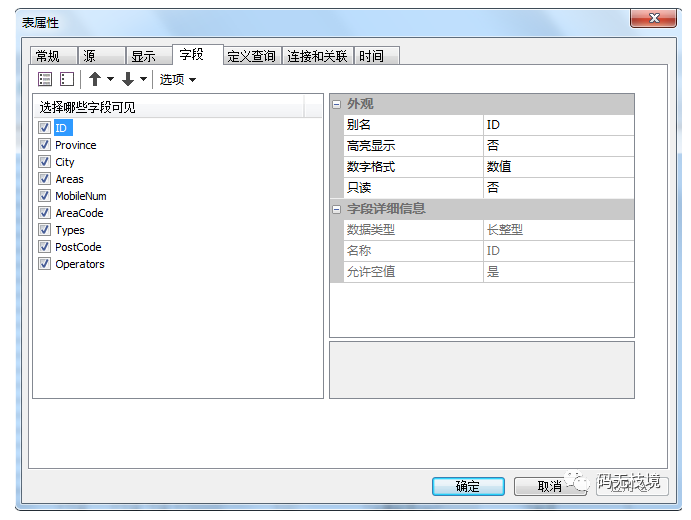Move field up arrow icon
The width and height of the screenshot is (691, 520).
pyautogui.click(x=95, y=79)
